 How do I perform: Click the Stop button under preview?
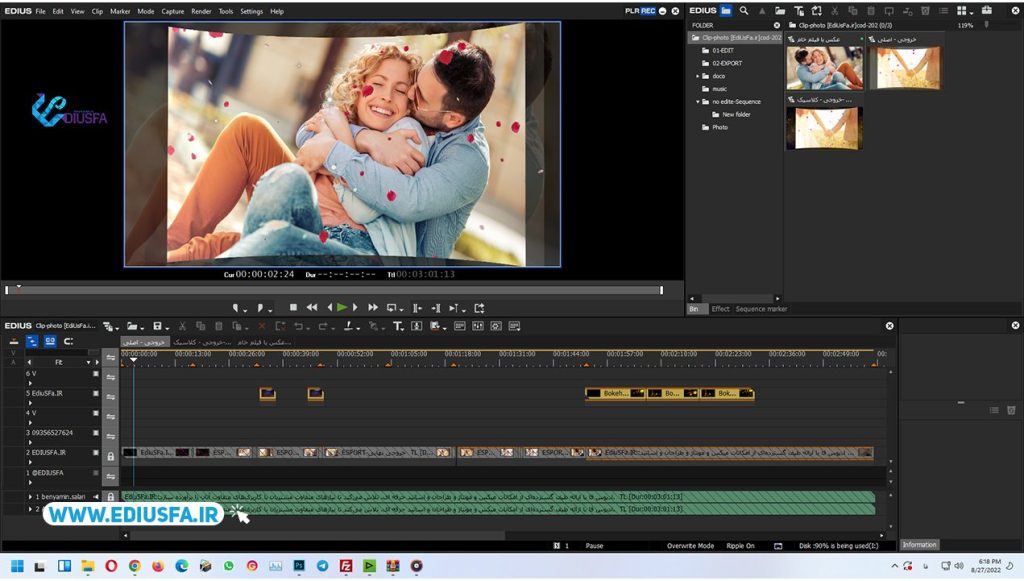pyautogui.click(x=293, y=307)
